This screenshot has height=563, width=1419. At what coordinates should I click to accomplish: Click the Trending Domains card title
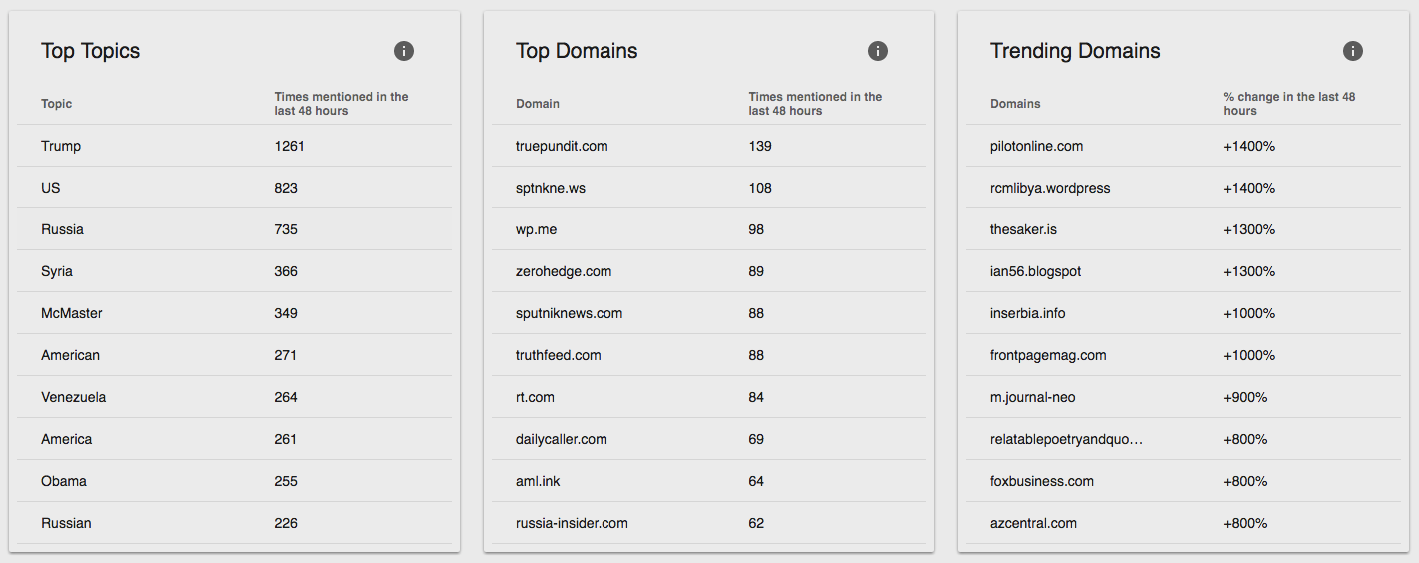tap(1075, 51)
